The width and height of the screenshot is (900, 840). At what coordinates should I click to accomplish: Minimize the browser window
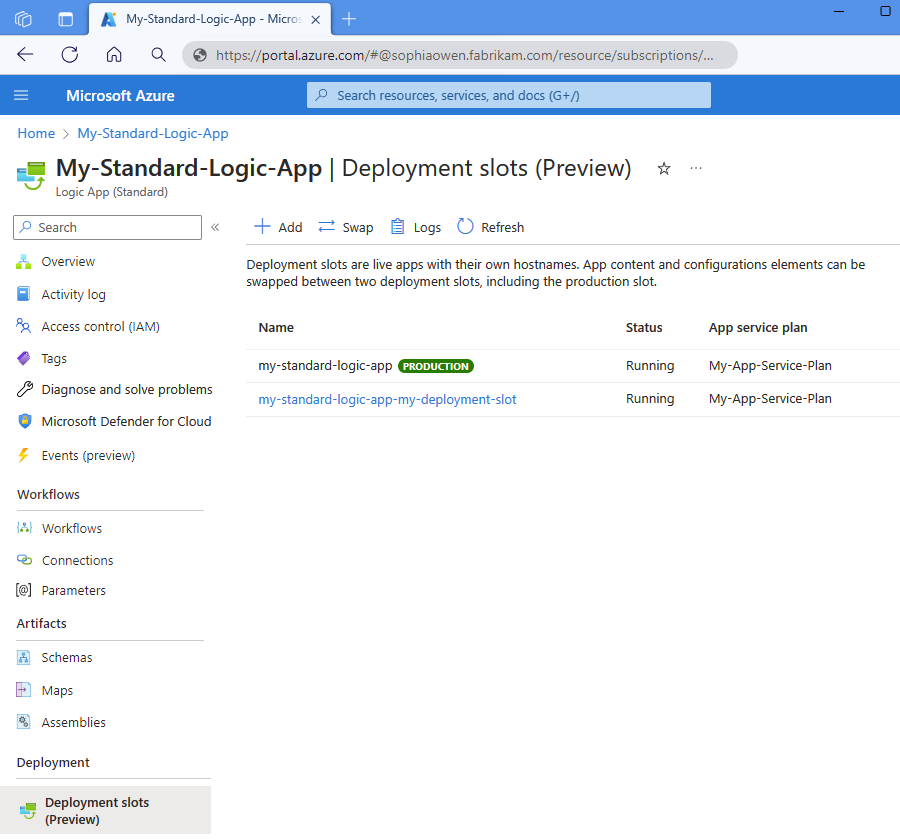[x=839, y=11]
